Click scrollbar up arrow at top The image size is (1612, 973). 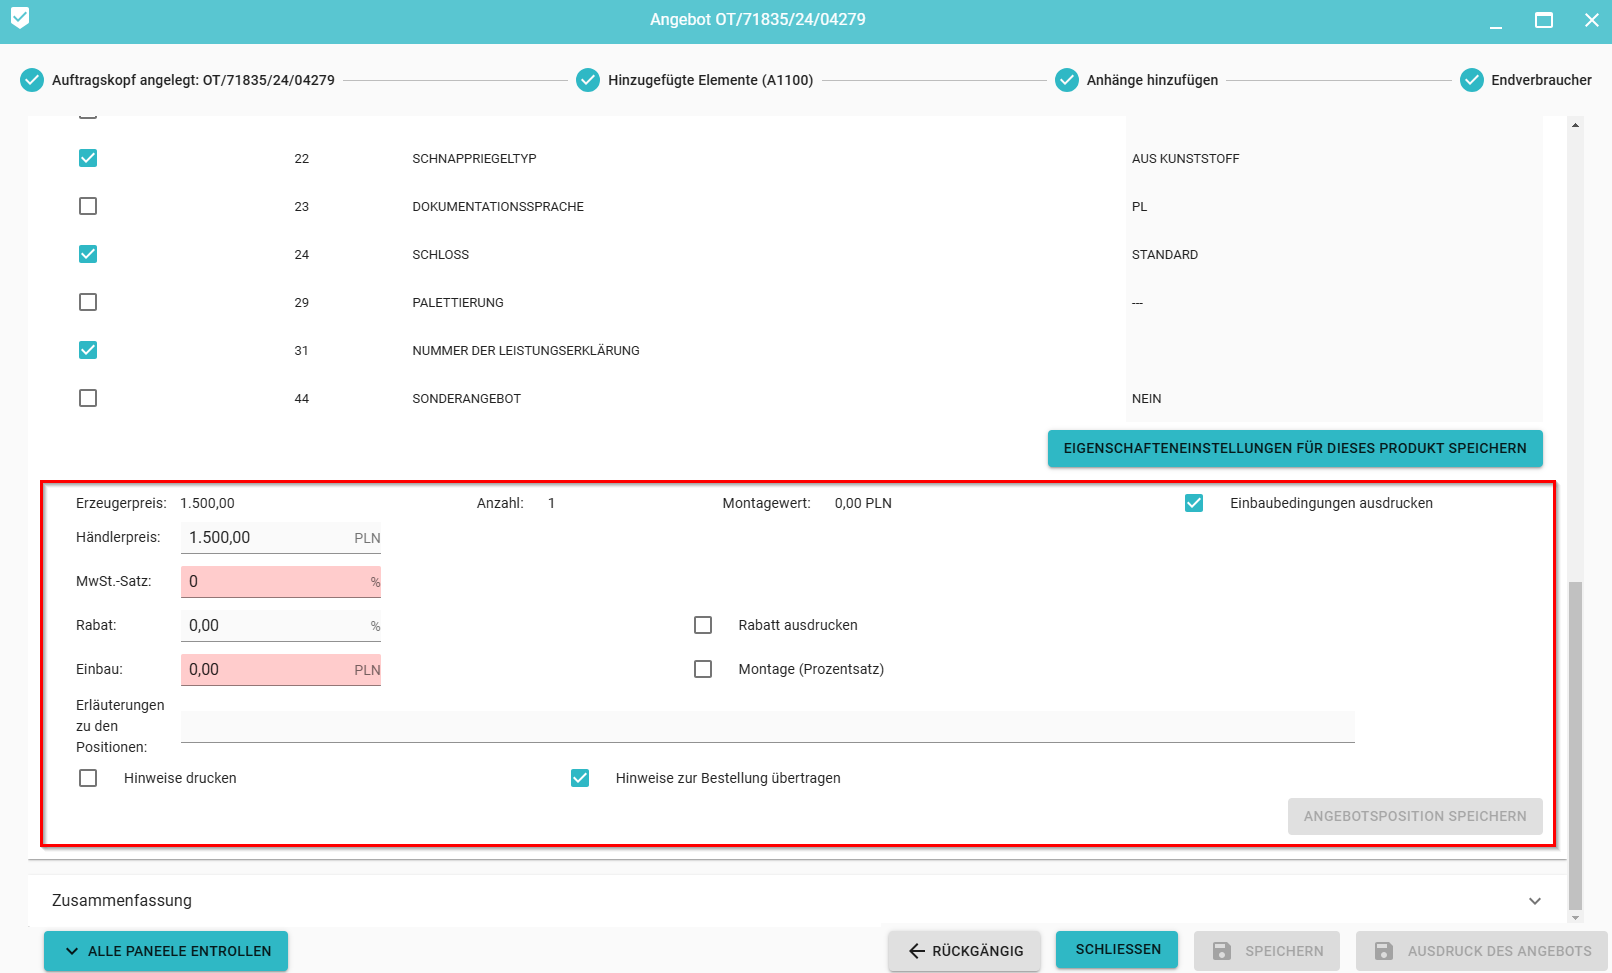click(1576, 125)
